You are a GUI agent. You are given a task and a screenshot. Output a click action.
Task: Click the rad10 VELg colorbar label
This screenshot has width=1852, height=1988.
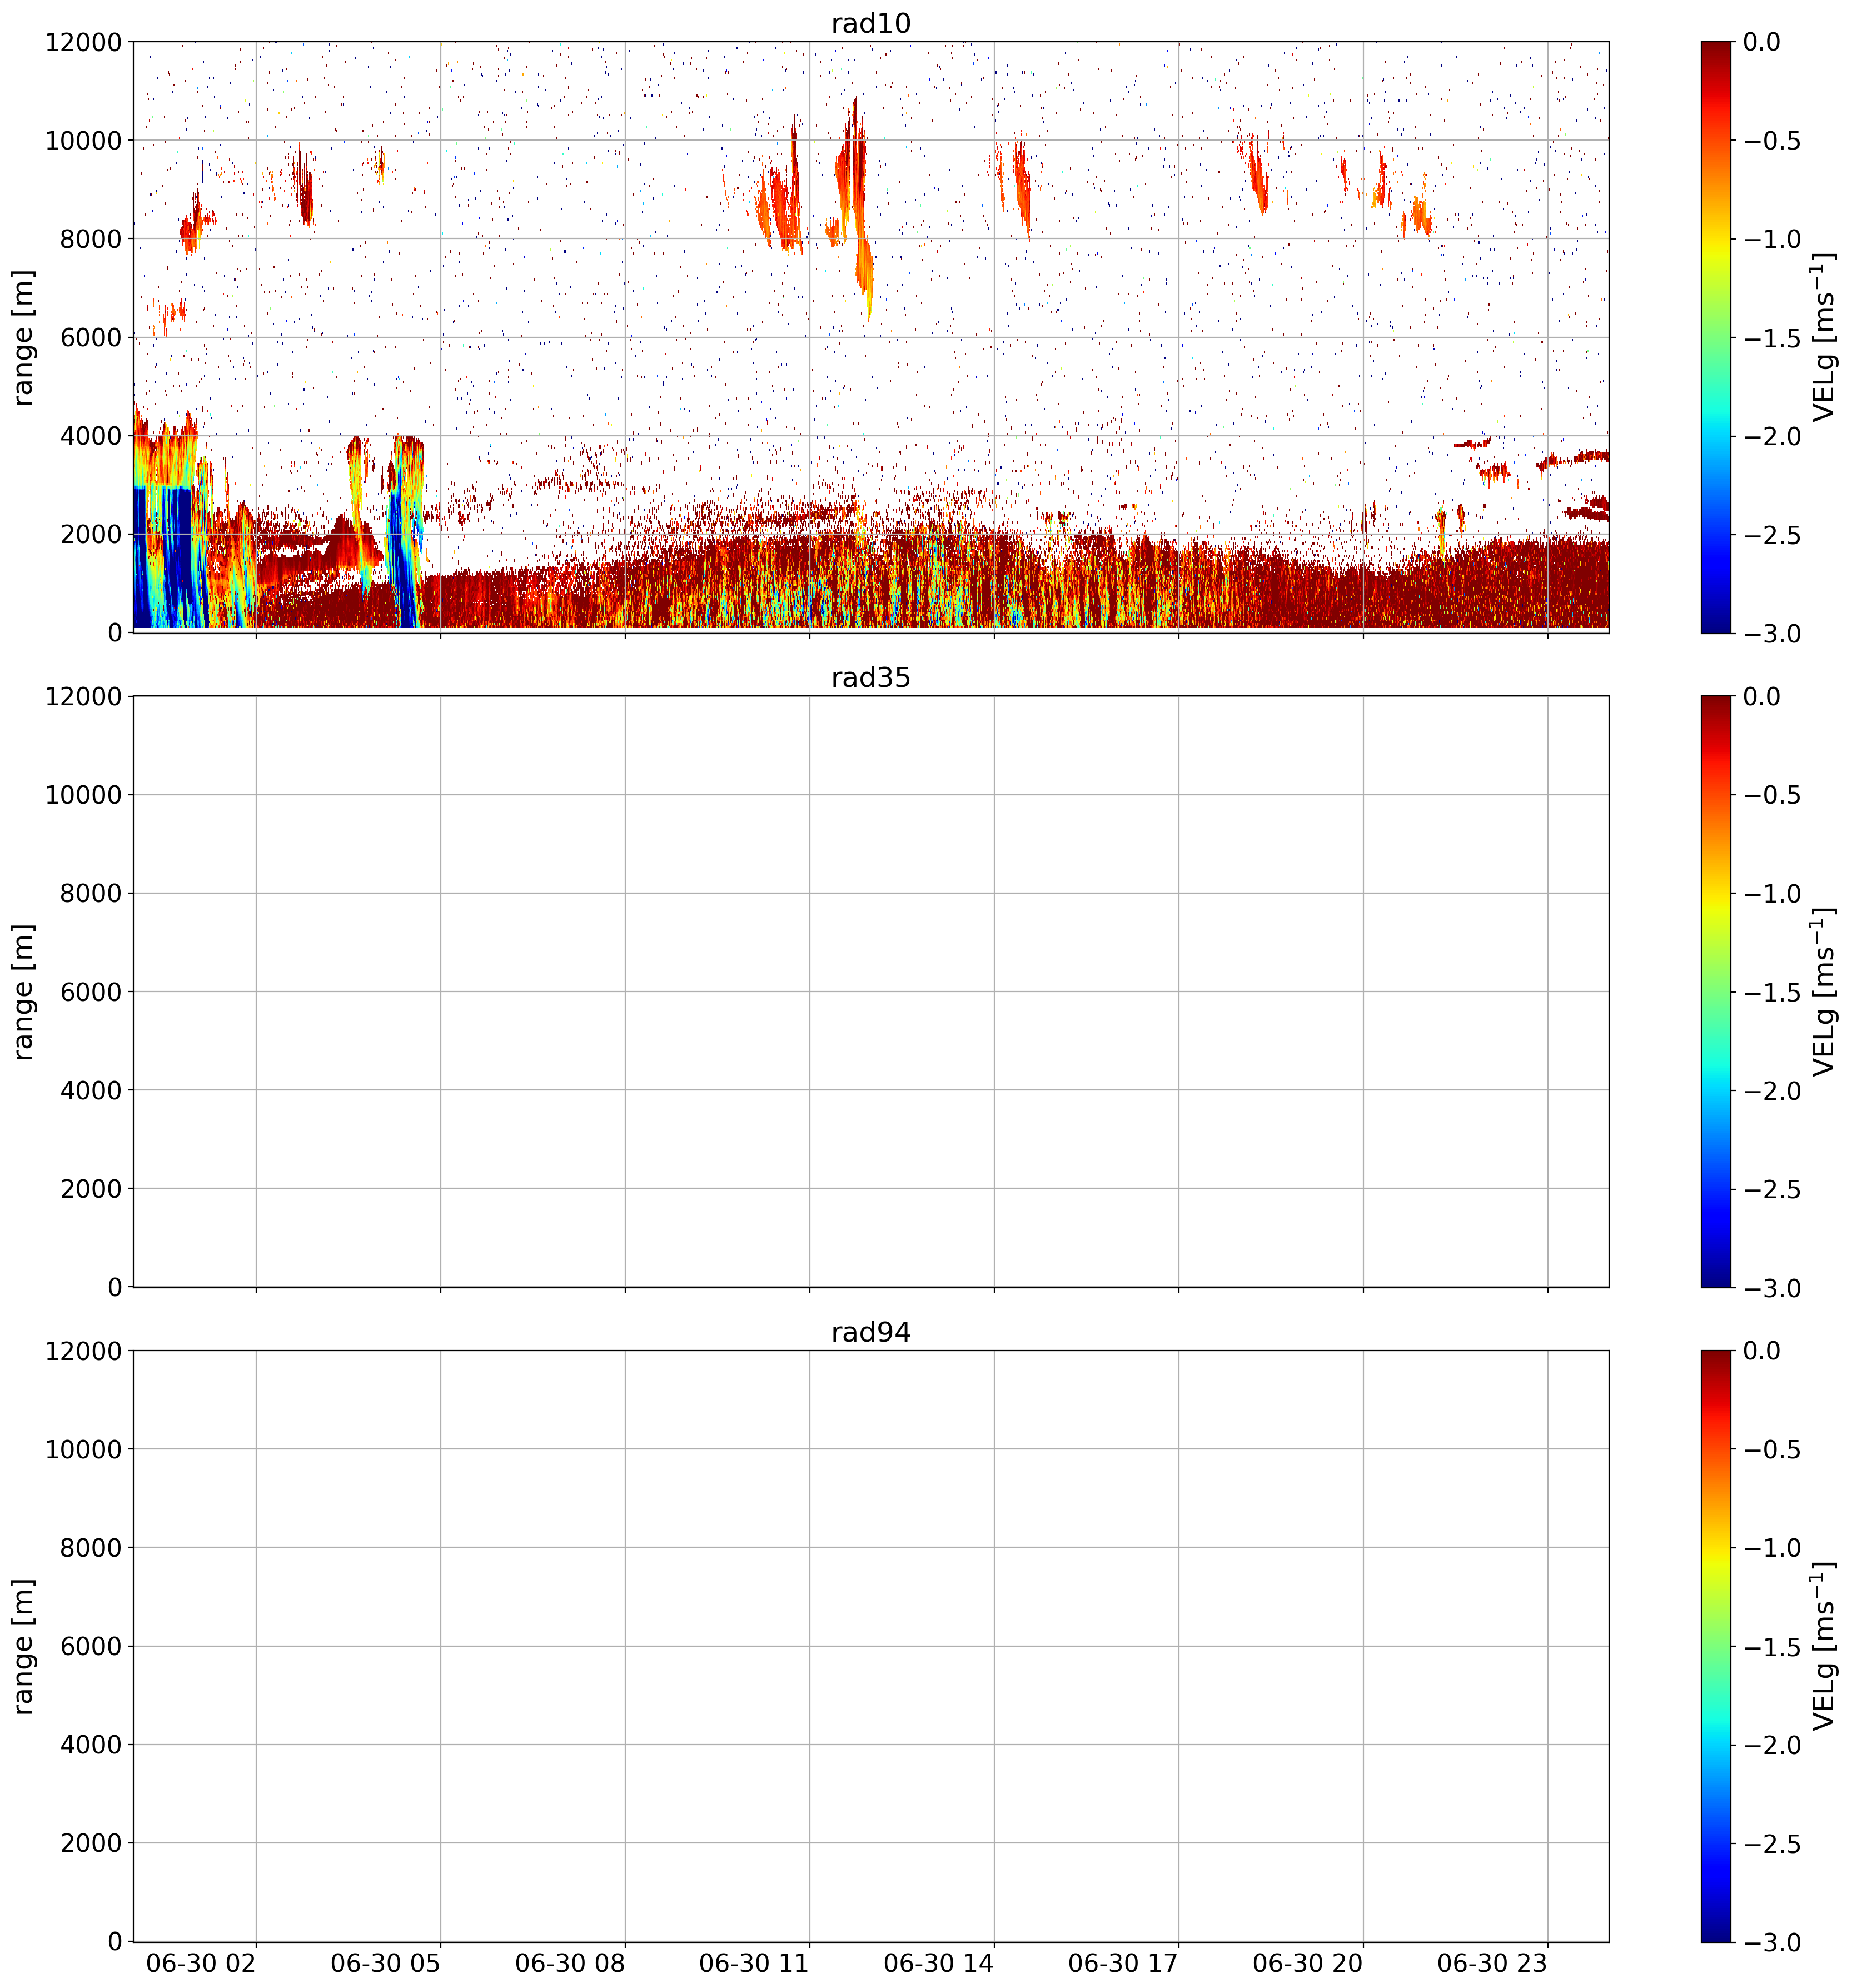click(x=1824, y=337)
